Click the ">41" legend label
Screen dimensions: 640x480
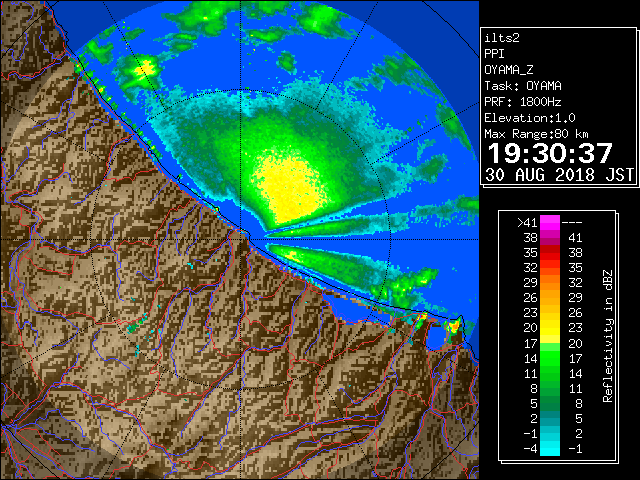[527, 223]
